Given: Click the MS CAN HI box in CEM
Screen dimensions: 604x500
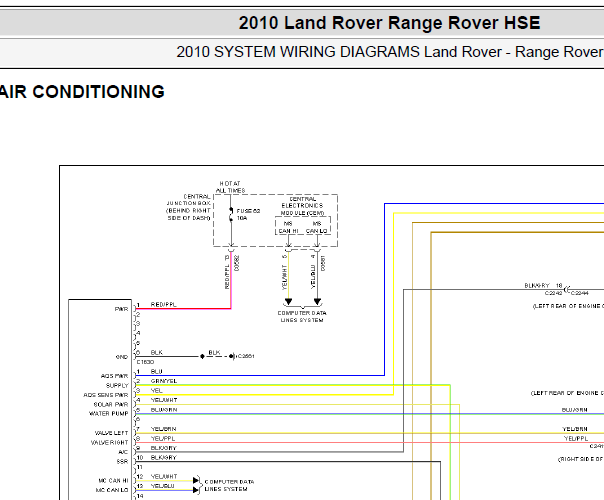Looking at the screenshot, I should [289, 227].
